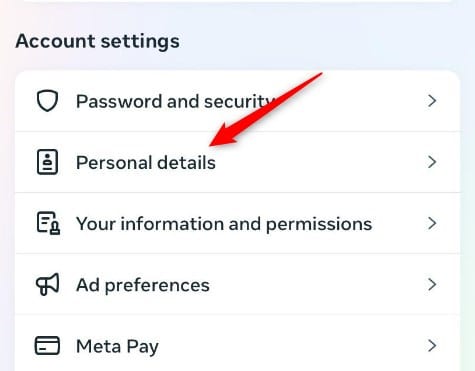Click the Meta Pay row chevron arrow
The width and height of the screenshot is (475, 371).
point(432,346)
